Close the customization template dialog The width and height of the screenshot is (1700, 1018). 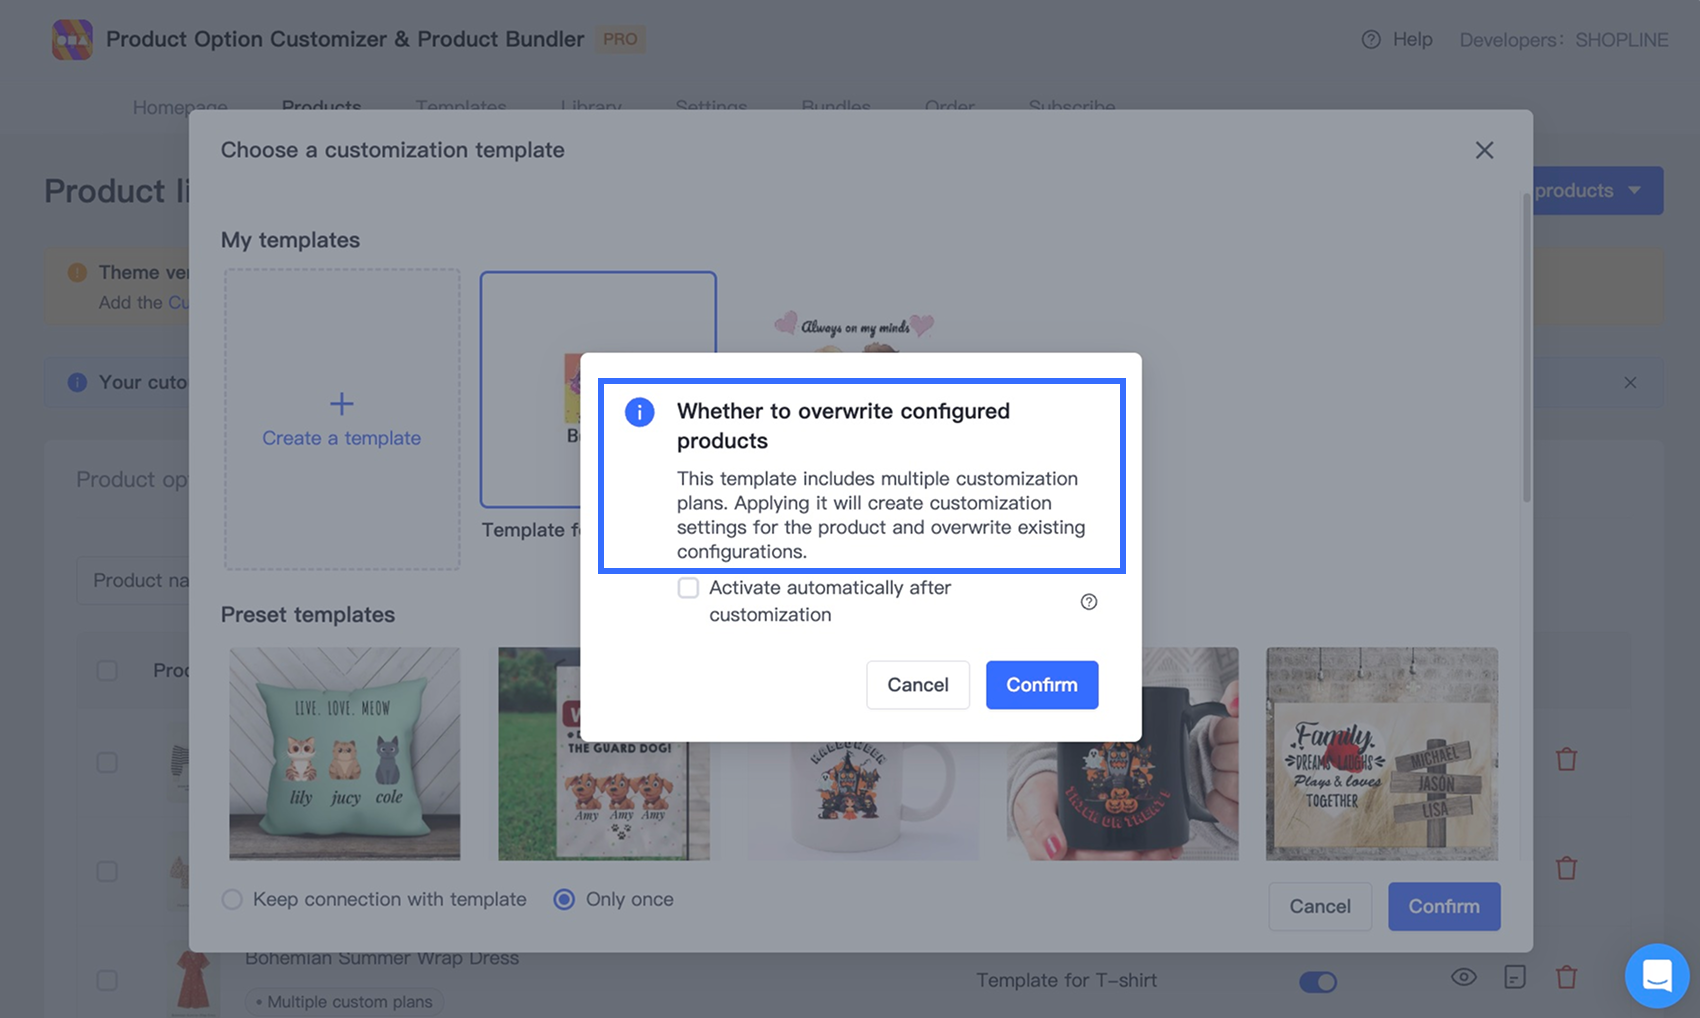click(x=1484, y=150)
